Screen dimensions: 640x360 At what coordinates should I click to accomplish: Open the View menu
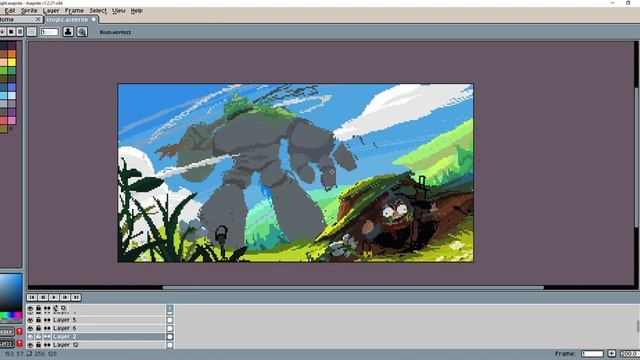(x=118, y=11)
